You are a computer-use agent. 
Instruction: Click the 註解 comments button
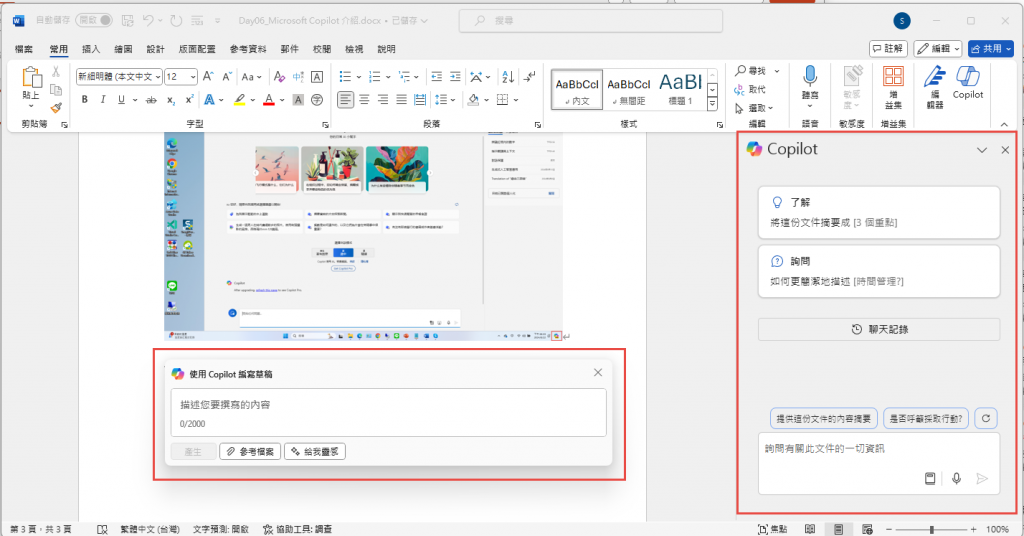point(888,48)
